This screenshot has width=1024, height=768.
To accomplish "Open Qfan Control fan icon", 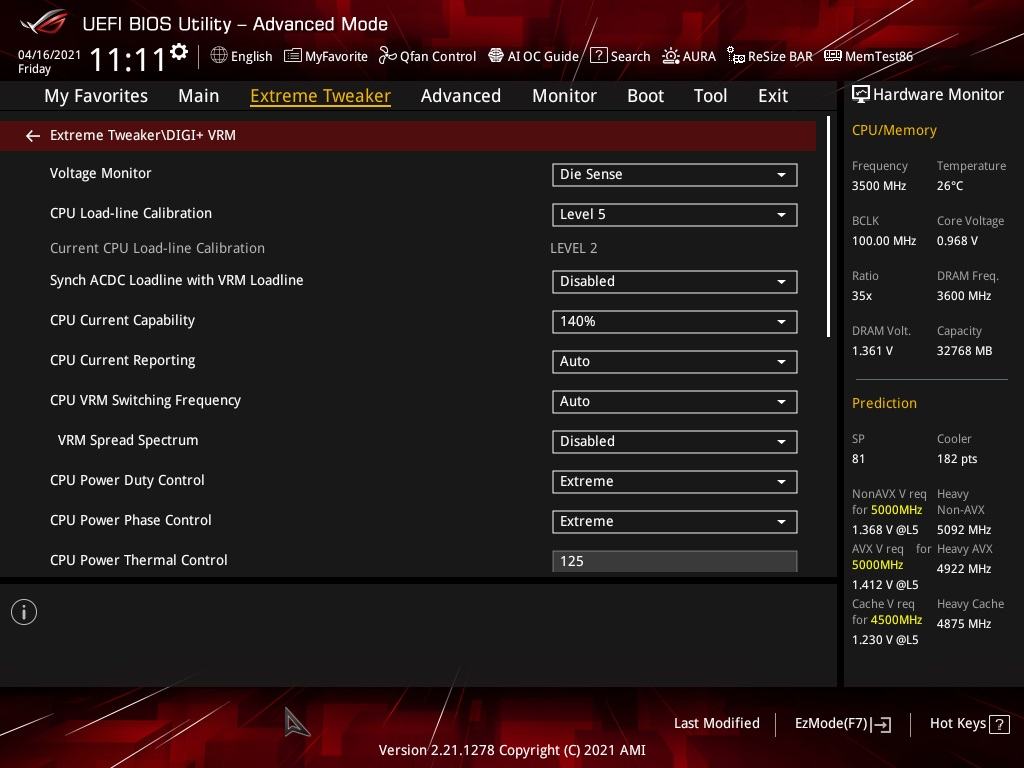I will click(x=387, y=56).
